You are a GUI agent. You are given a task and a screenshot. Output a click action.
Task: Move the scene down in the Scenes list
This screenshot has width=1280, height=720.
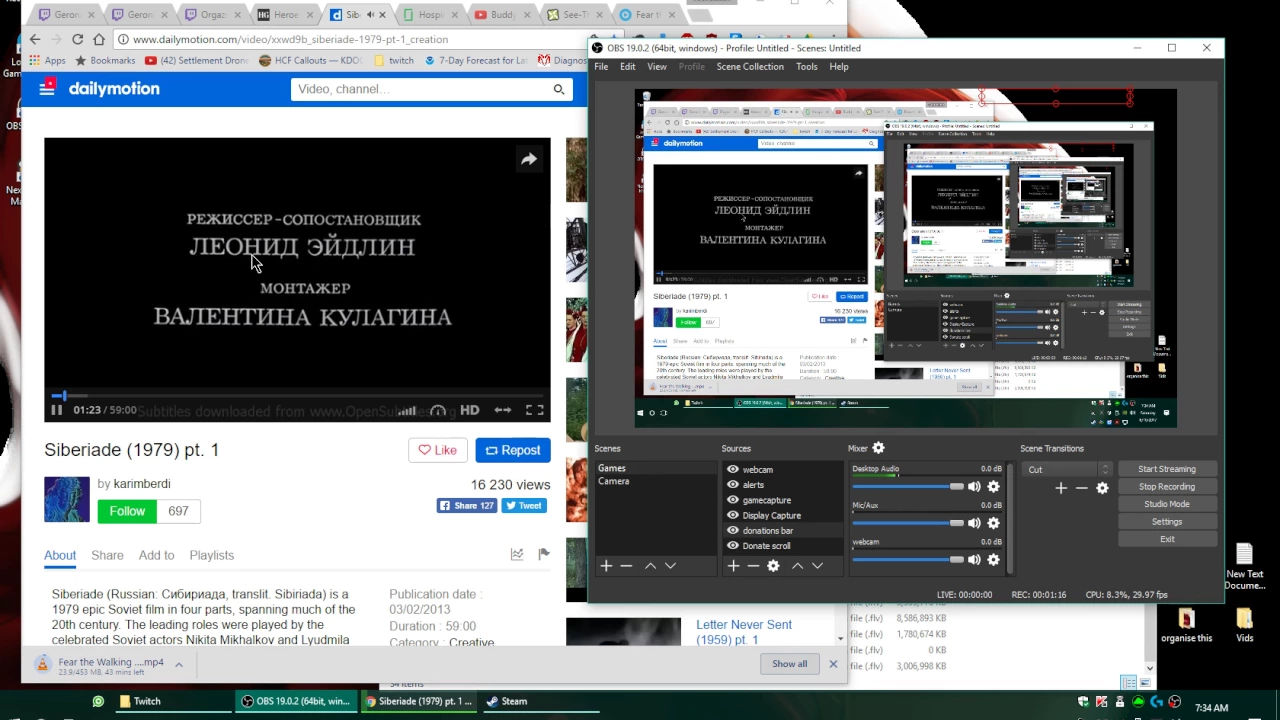coord(670,566)
